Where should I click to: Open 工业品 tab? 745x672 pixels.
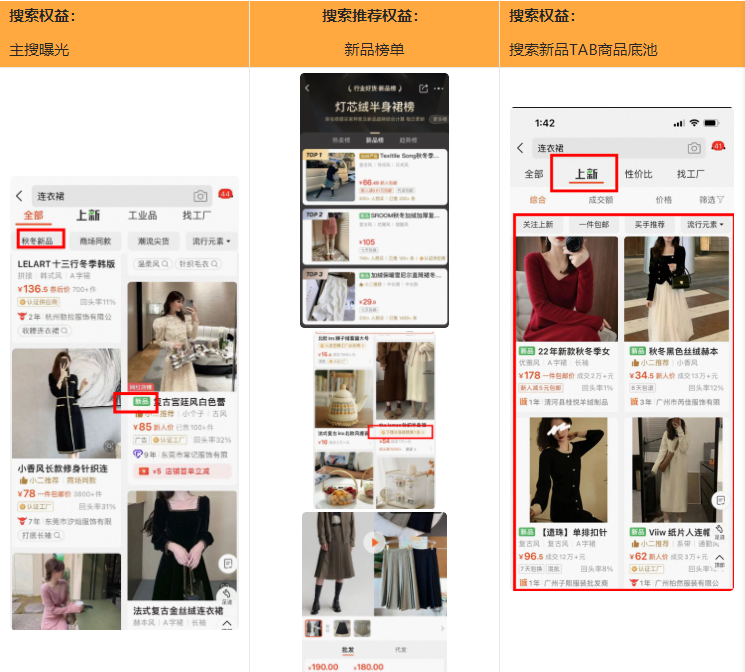click(x=143, y=215)
